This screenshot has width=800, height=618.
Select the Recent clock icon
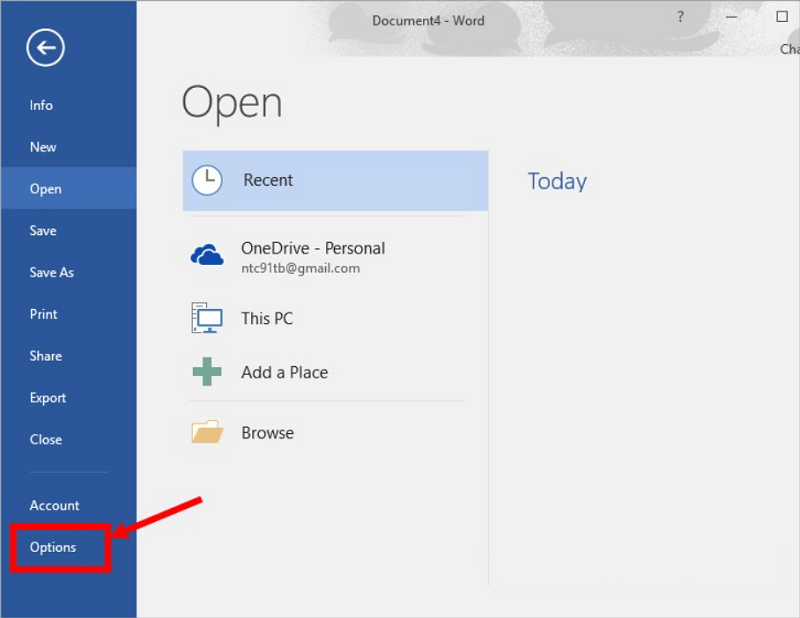(207, 180)
